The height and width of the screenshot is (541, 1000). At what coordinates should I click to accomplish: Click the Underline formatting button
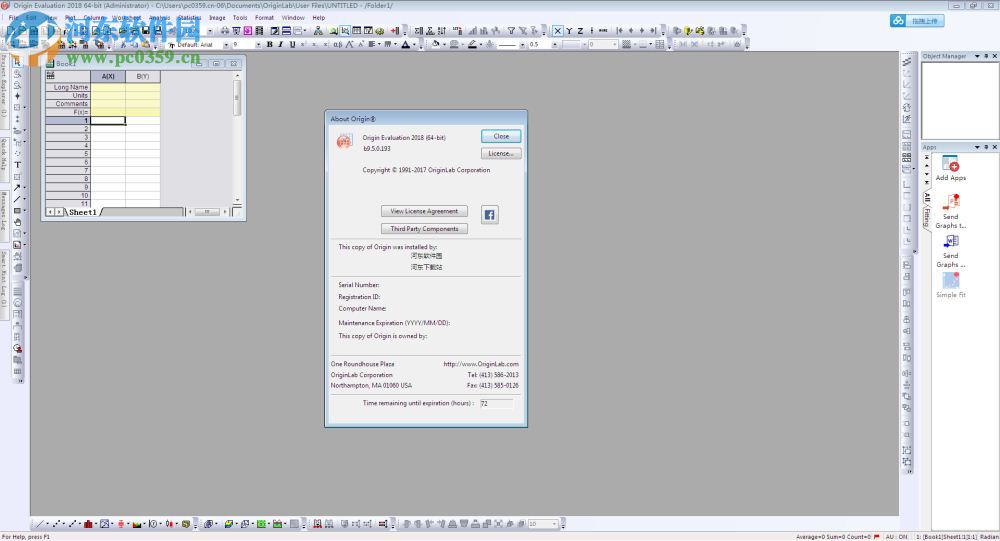pyautogui.click(x=290, y=45)
